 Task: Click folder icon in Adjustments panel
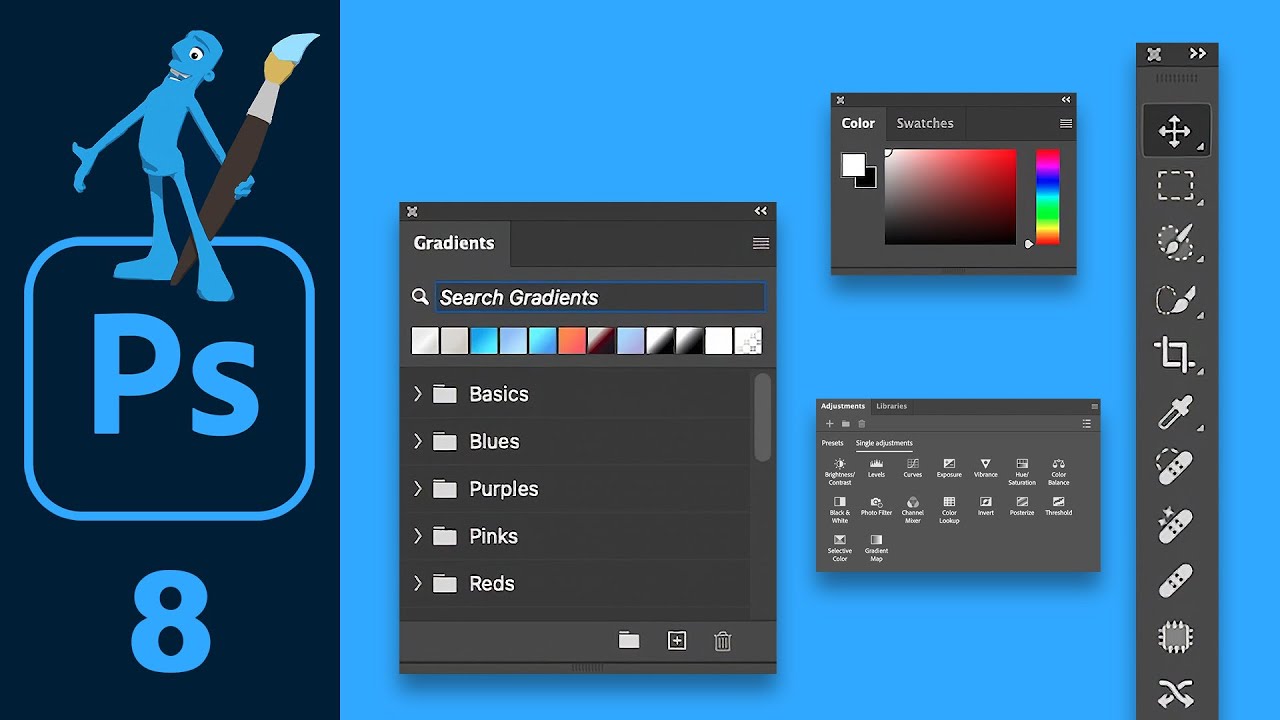[x=845, y=424]
